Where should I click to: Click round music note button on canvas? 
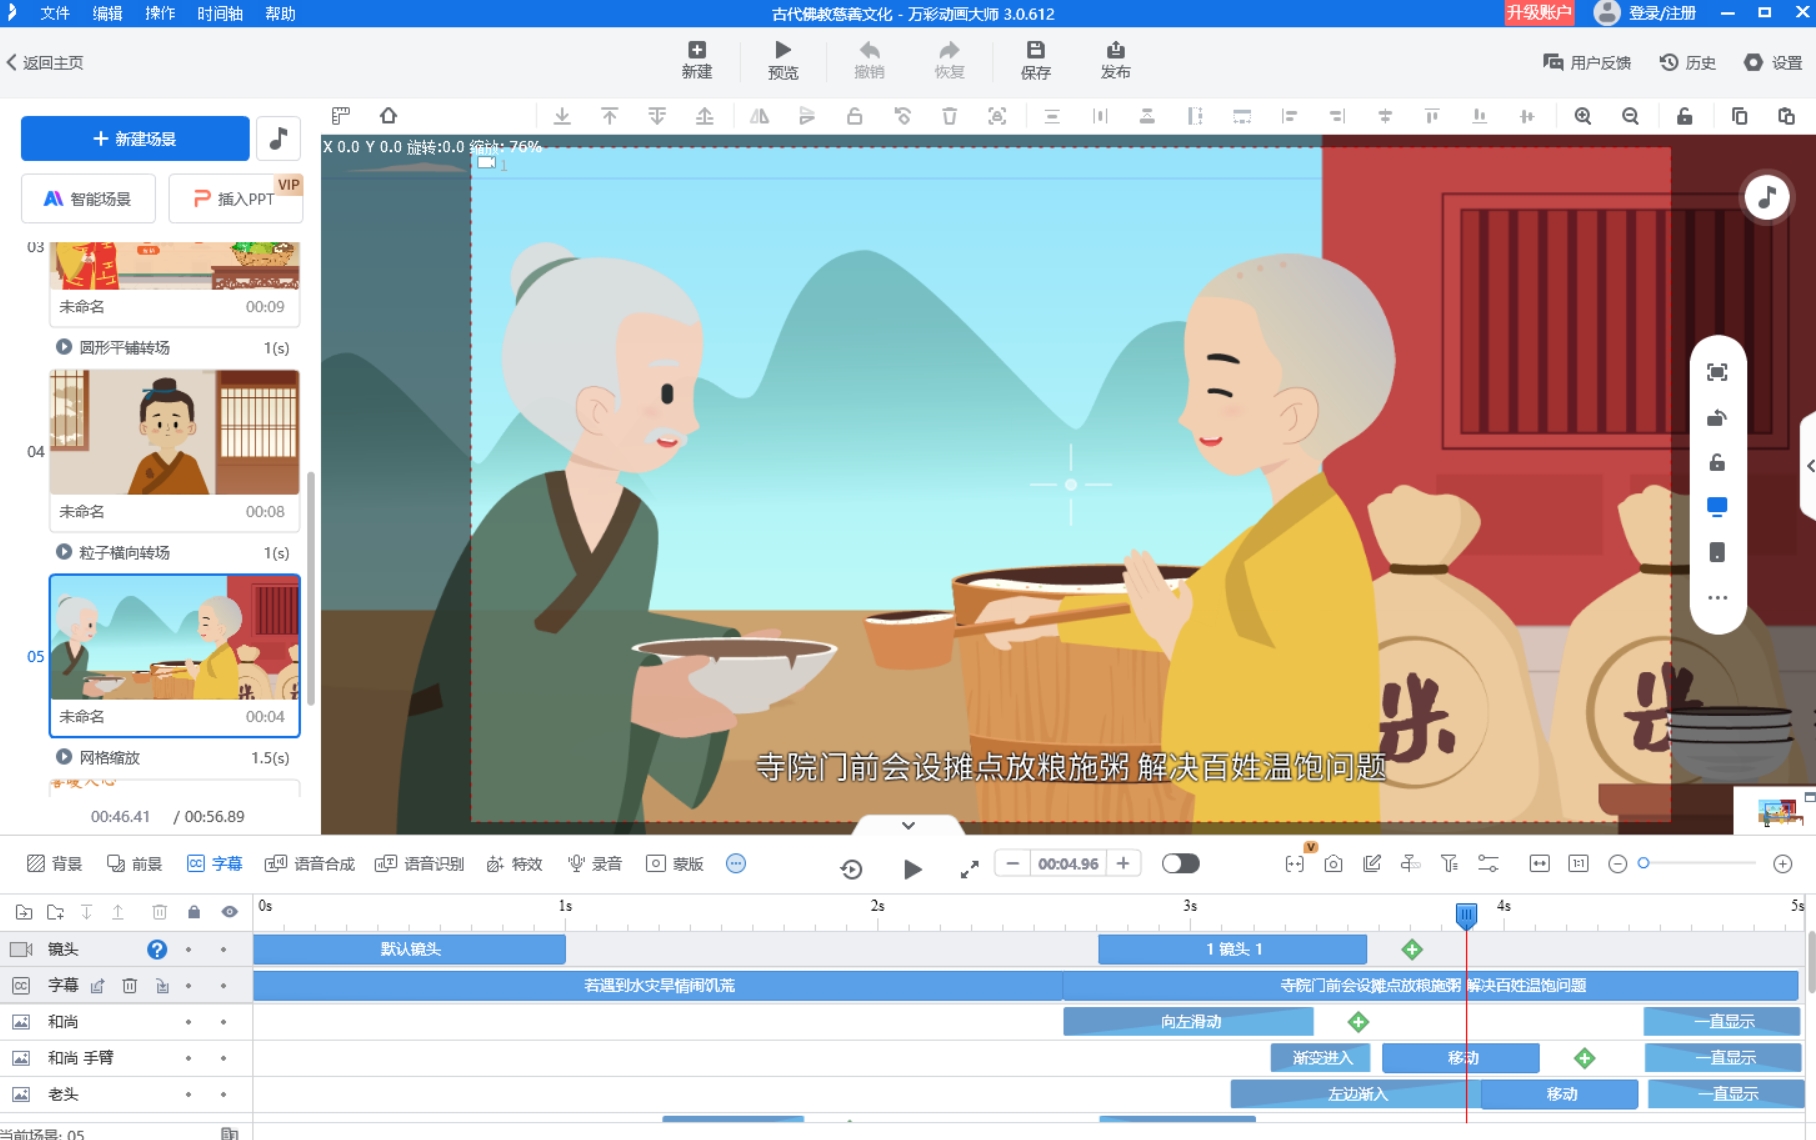[1767, 197]
